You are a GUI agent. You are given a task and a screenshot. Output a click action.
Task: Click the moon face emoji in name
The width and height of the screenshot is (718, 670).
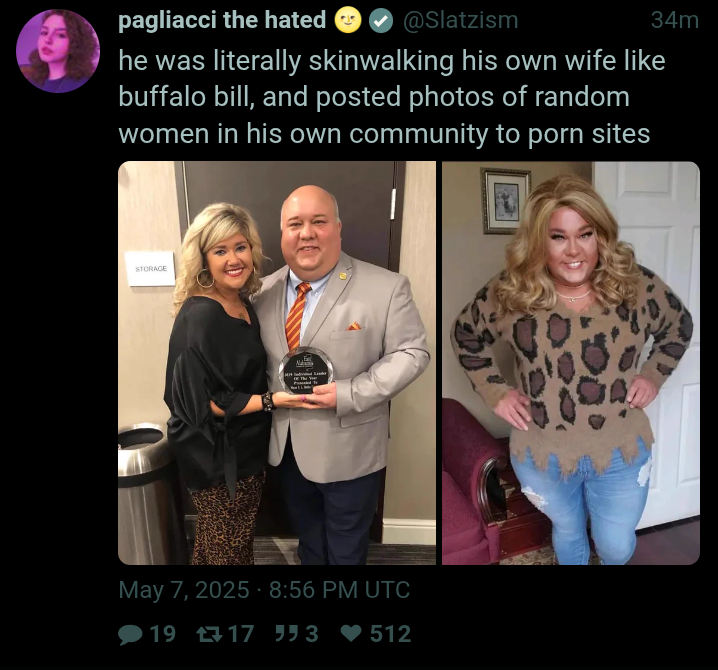pyautogui.click(x=348, y=21)
